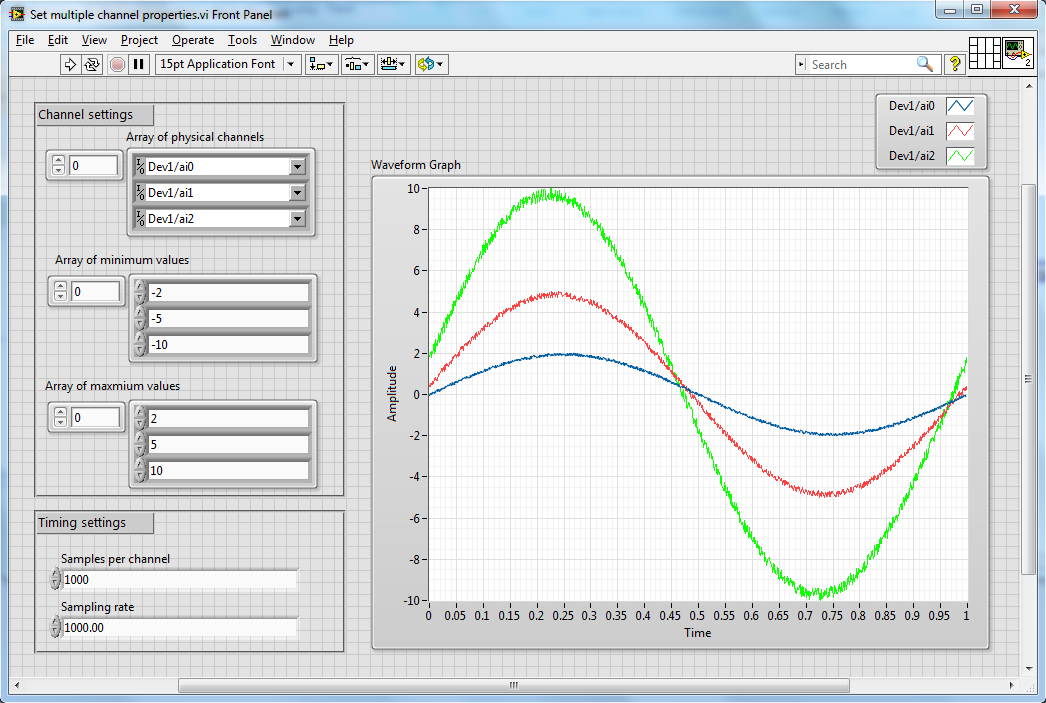Open the Operate menu
Image resolution: width=1046 pixels, height=703 pixels.
pyautogui.click(x=192, y=40)
